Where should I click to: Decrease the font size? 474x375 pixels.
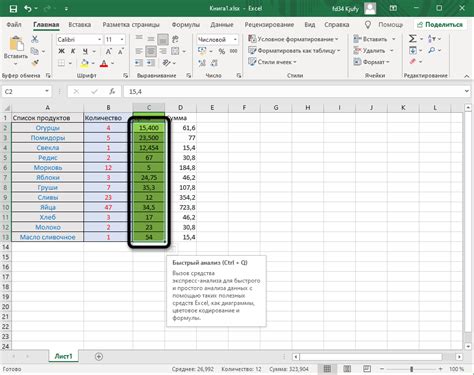pyautogui.click(x=121, y=51)
